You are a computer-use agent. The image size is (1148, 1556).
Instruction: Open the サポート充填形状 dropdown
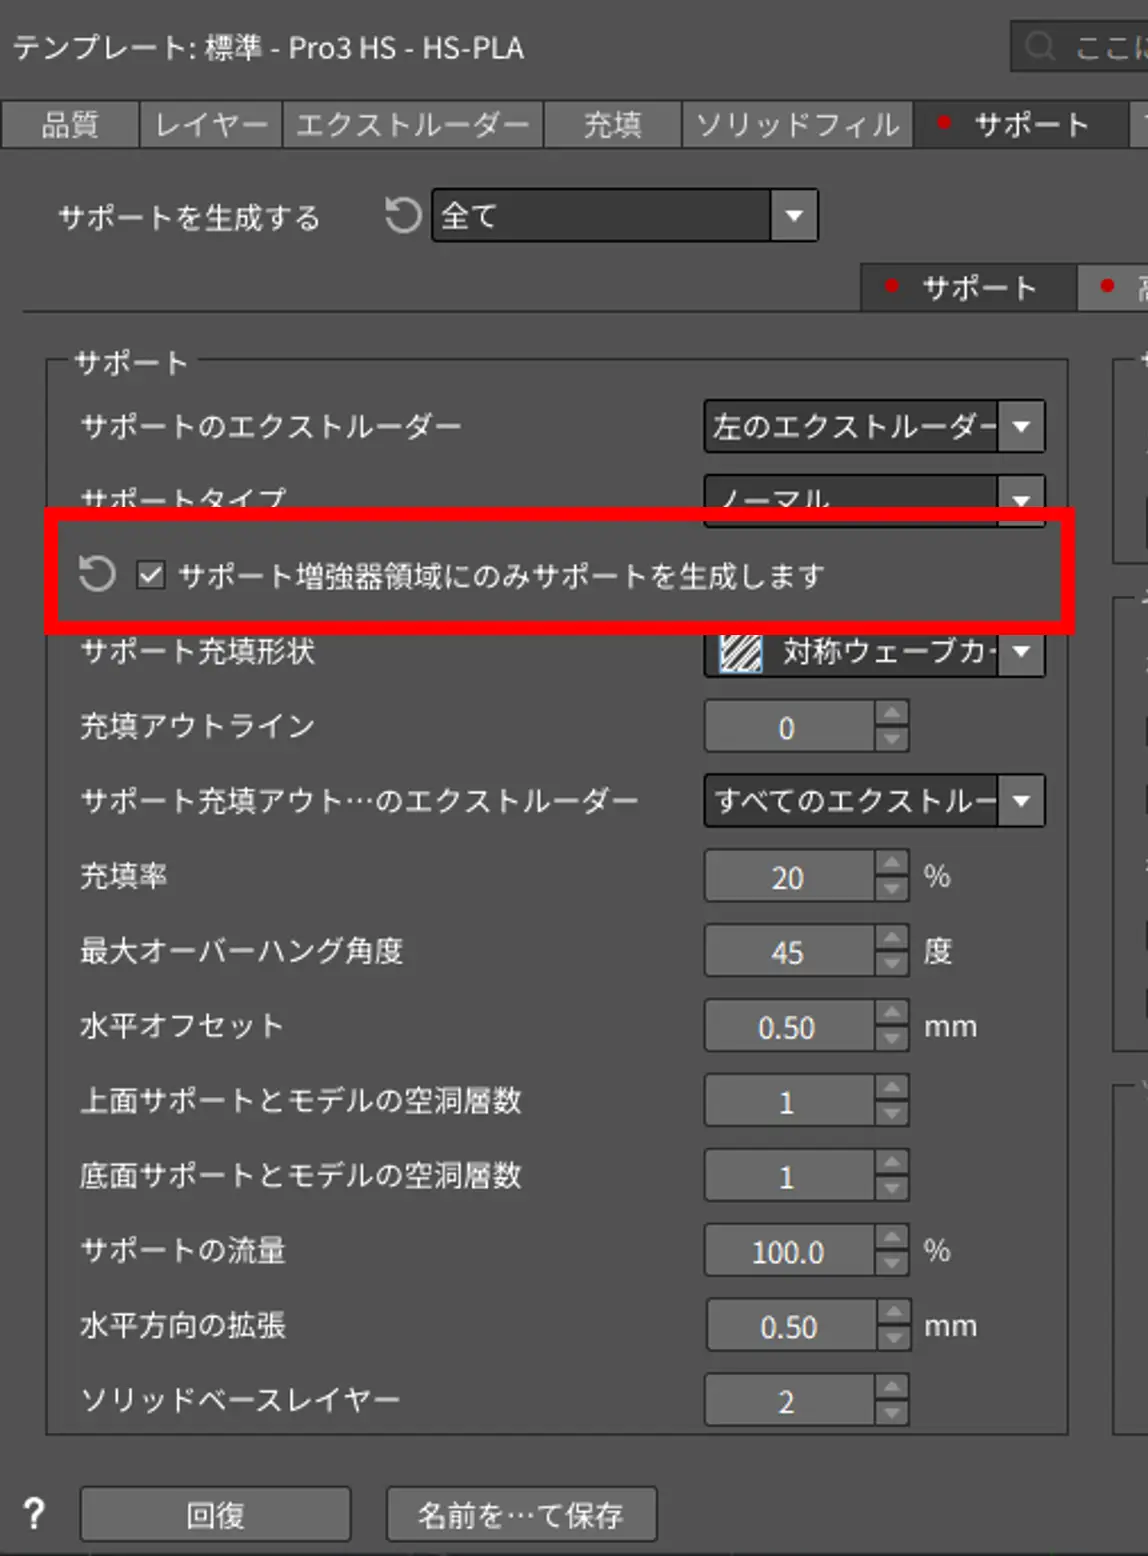pyautogui.click(x=1021, y=652)
